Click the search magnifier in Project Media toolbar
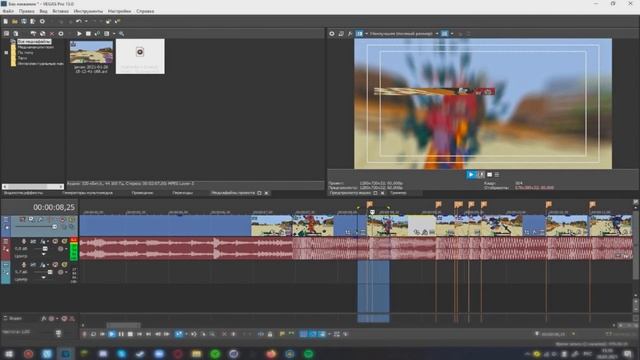 [x=121, y=33]
